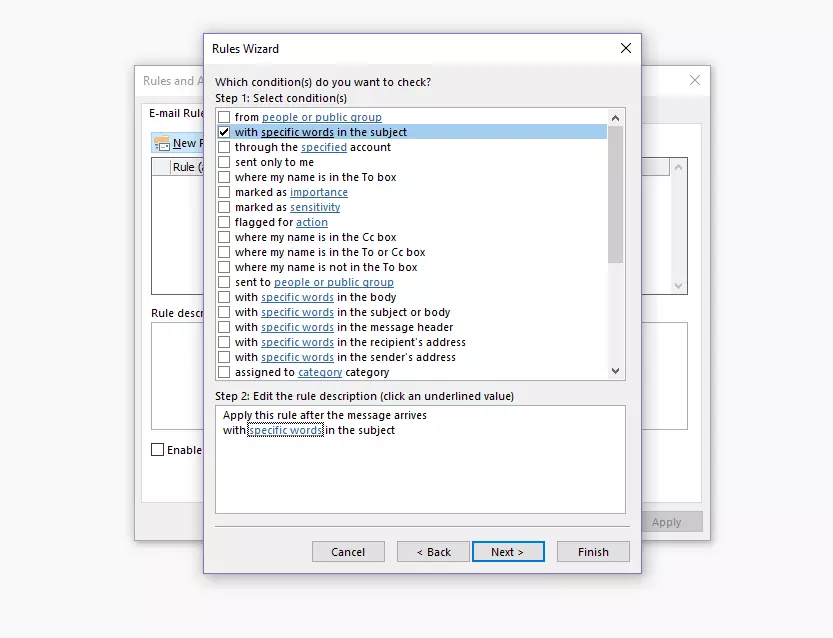
Task: Check 'where my name is in the To or Cc box'
Action: (x=224, y=252)
